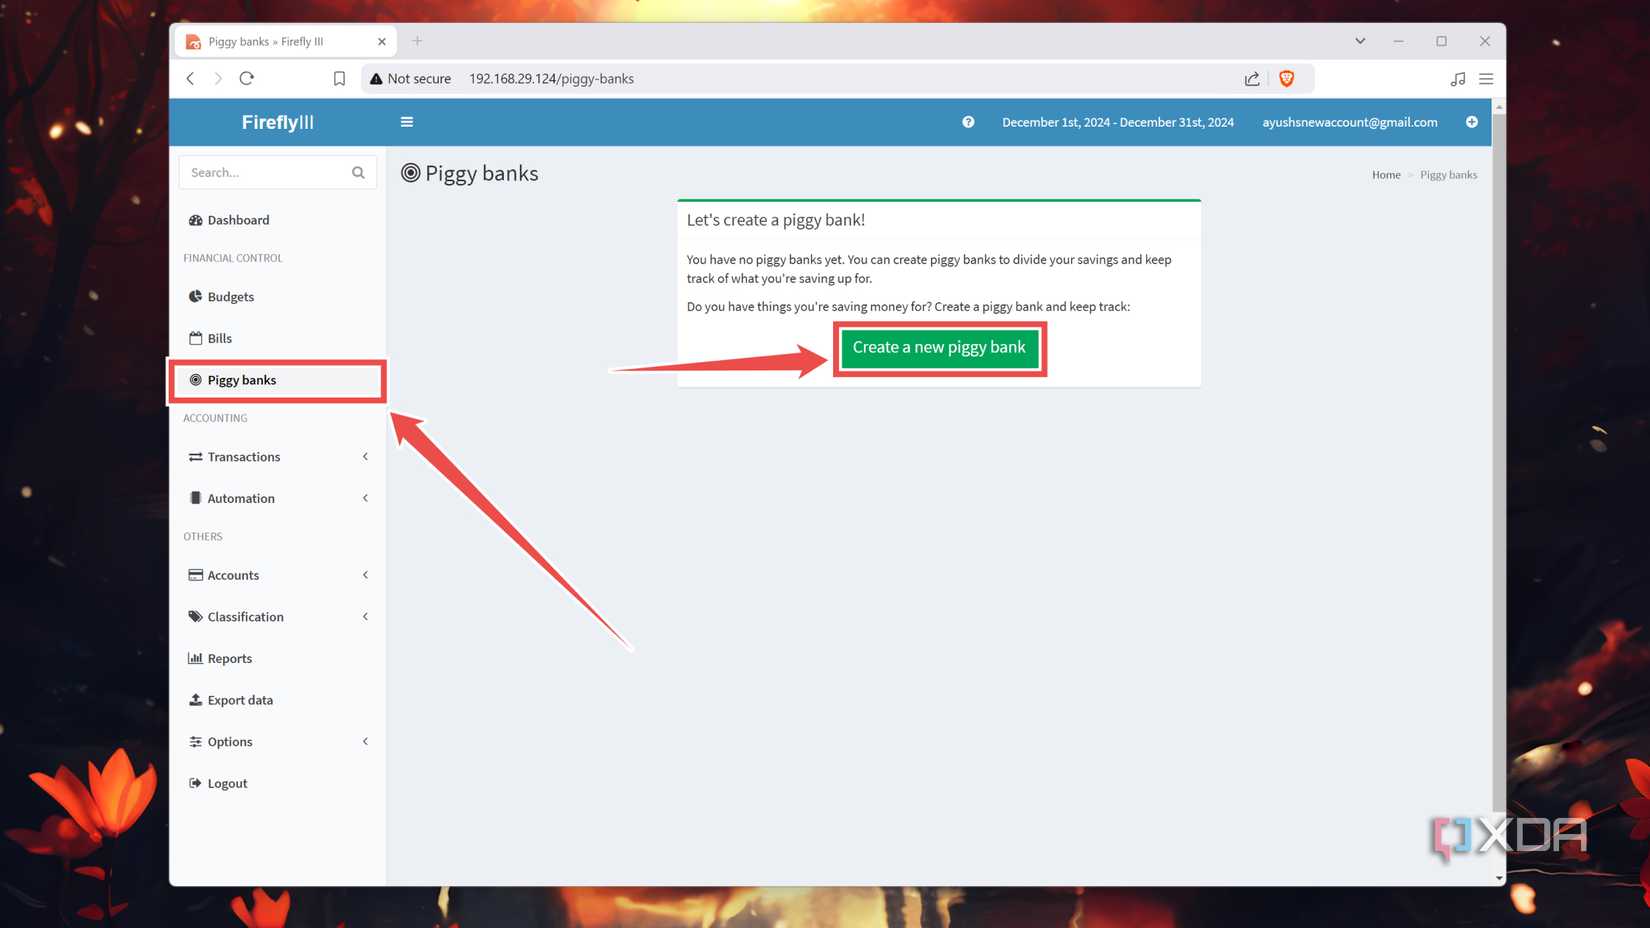
Task: Open a new browser tab with plus
Action: pyautogui.click(x=417, y=41)
